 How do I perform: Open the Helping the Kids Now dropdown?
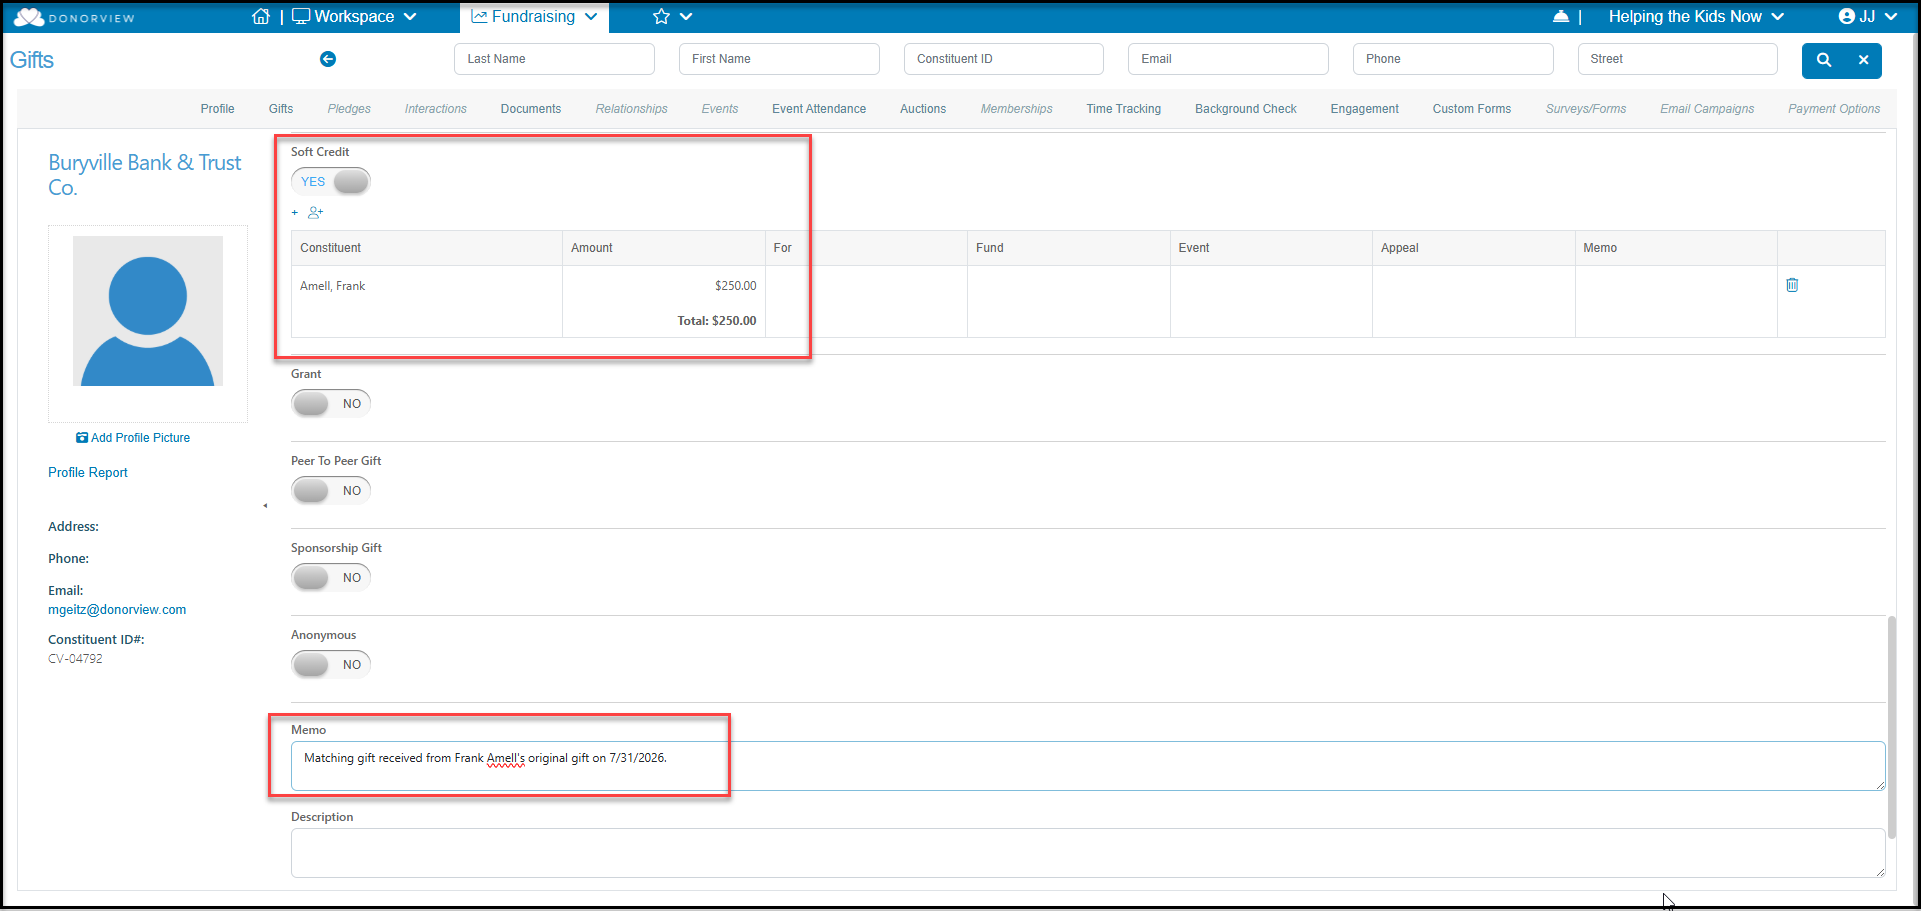pos(1696,17)
